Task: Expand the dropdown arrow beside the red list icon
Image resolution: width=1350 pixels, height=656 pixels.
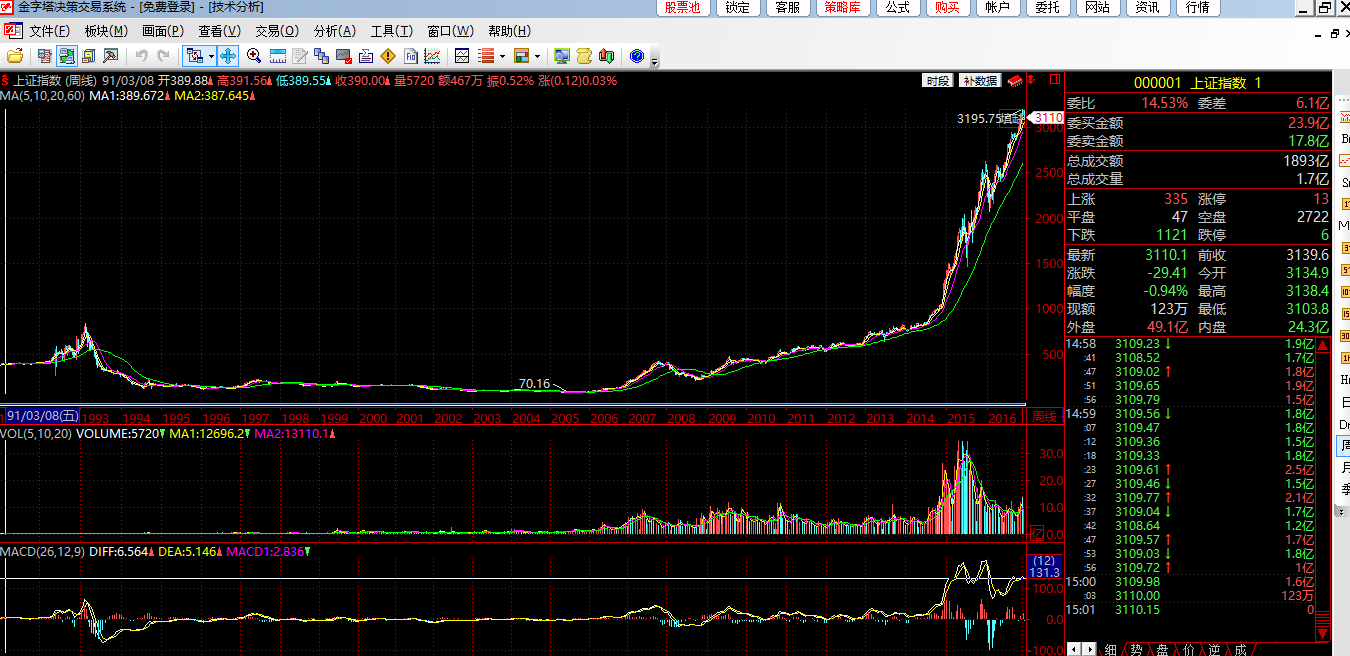Action: tap(502, 56)
